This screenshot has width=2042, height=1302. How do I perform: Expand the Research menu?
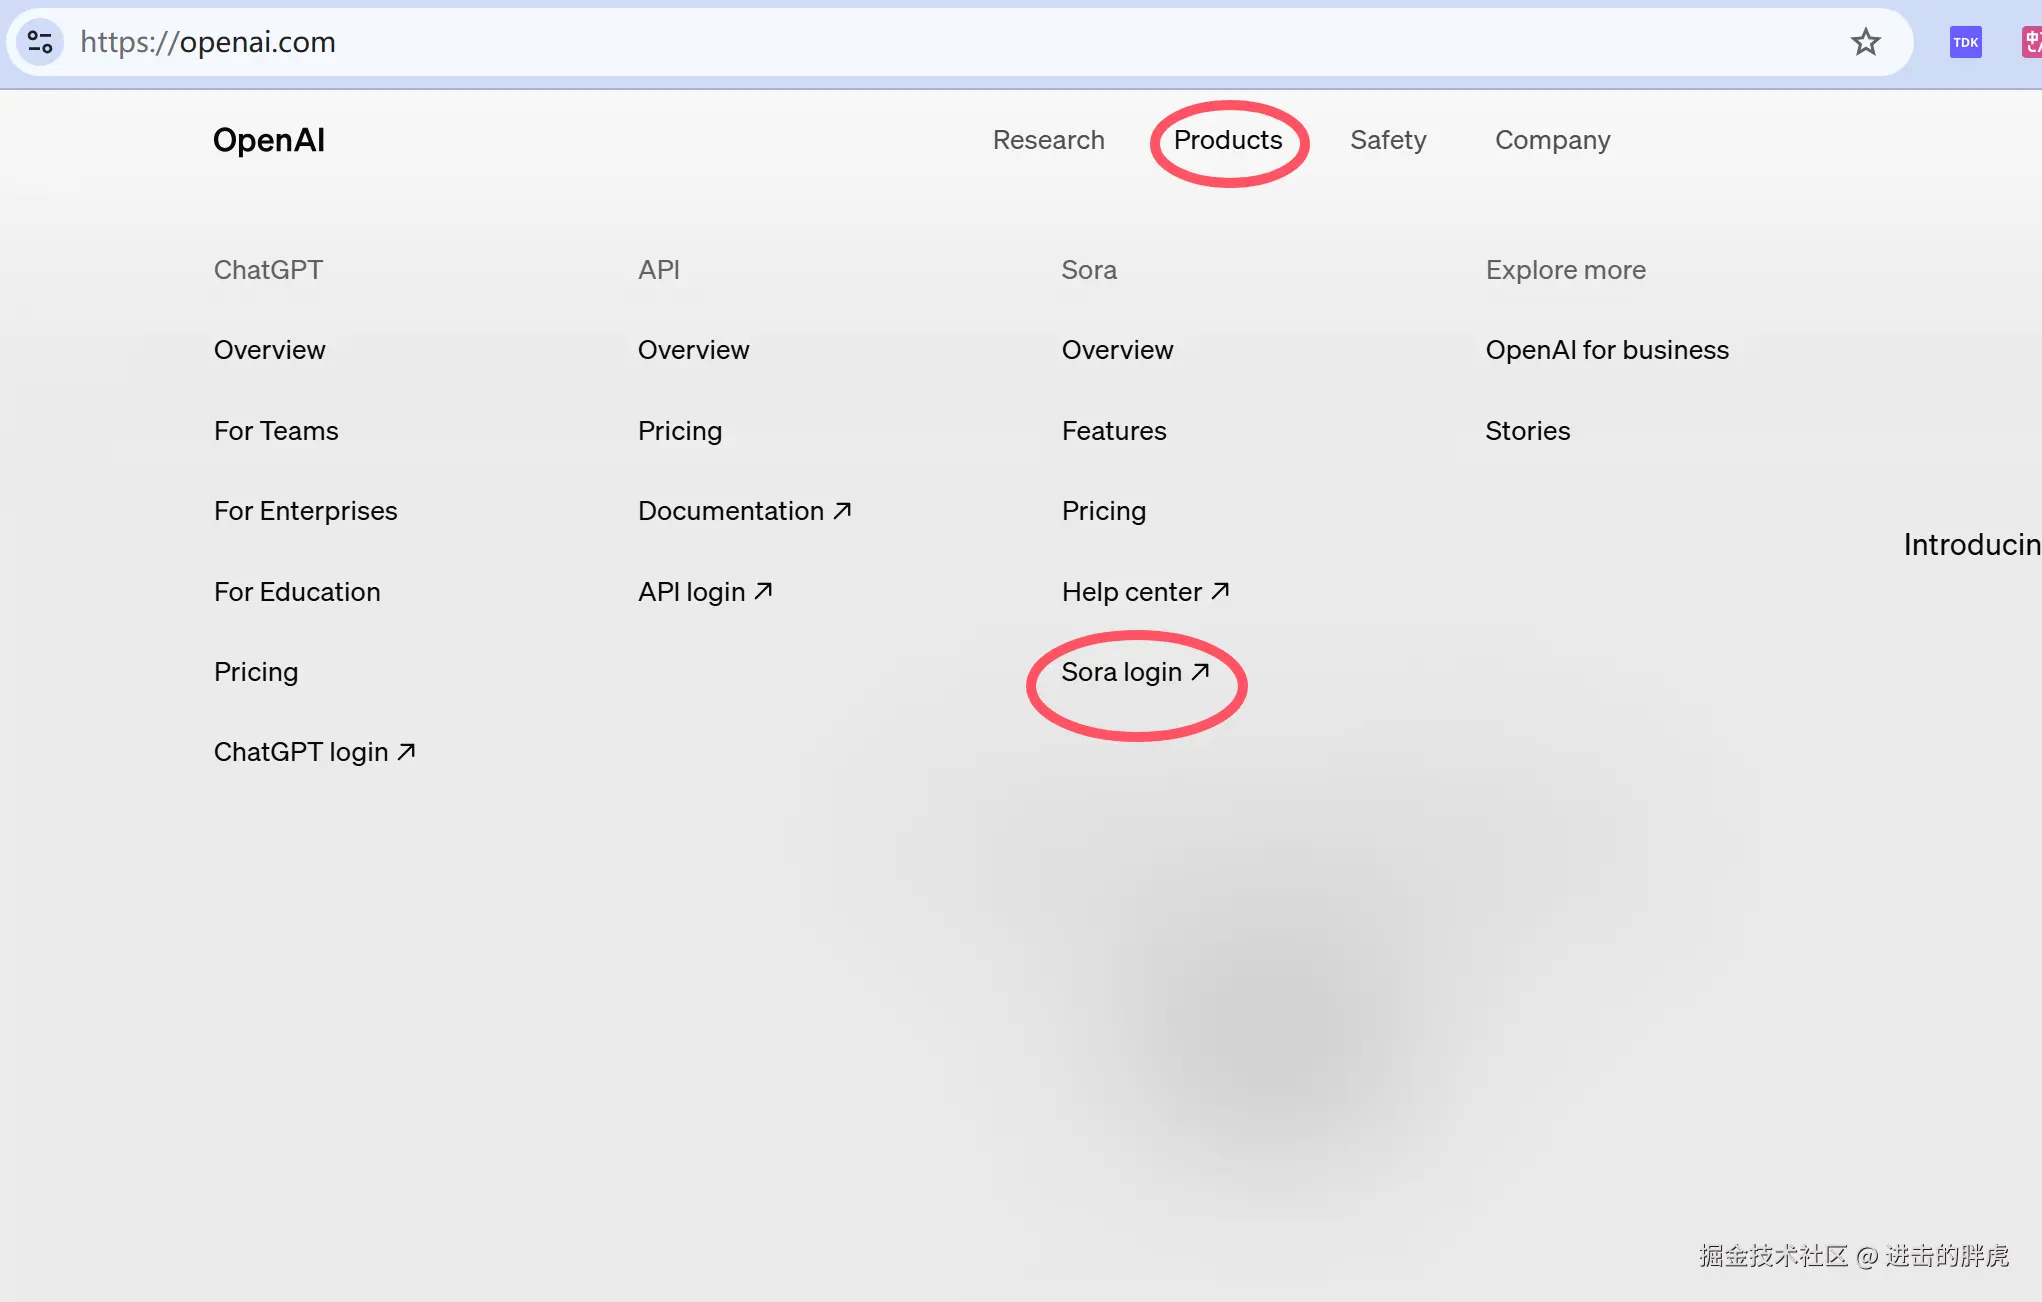pyautogui.click(x=1048, y=140)
